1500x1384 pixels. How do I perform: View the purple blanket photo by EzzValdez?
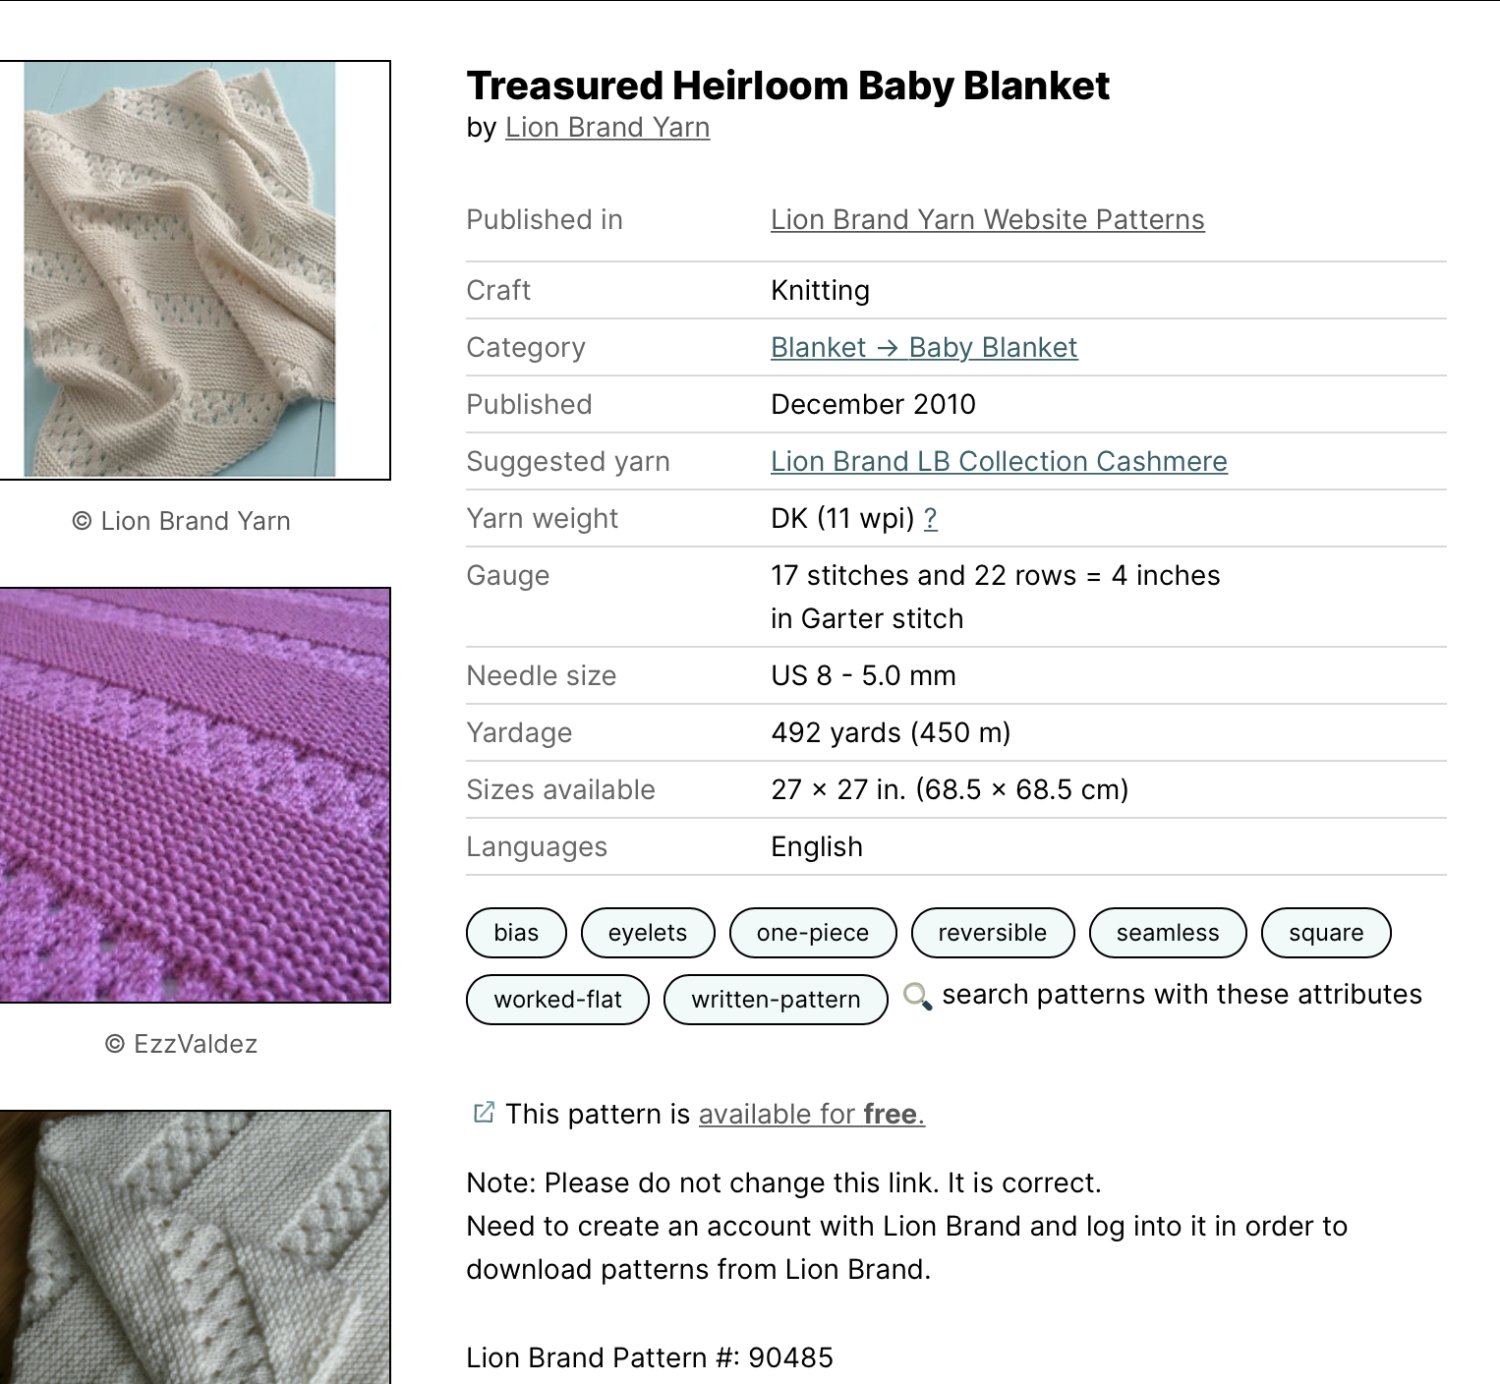[195, 795]
